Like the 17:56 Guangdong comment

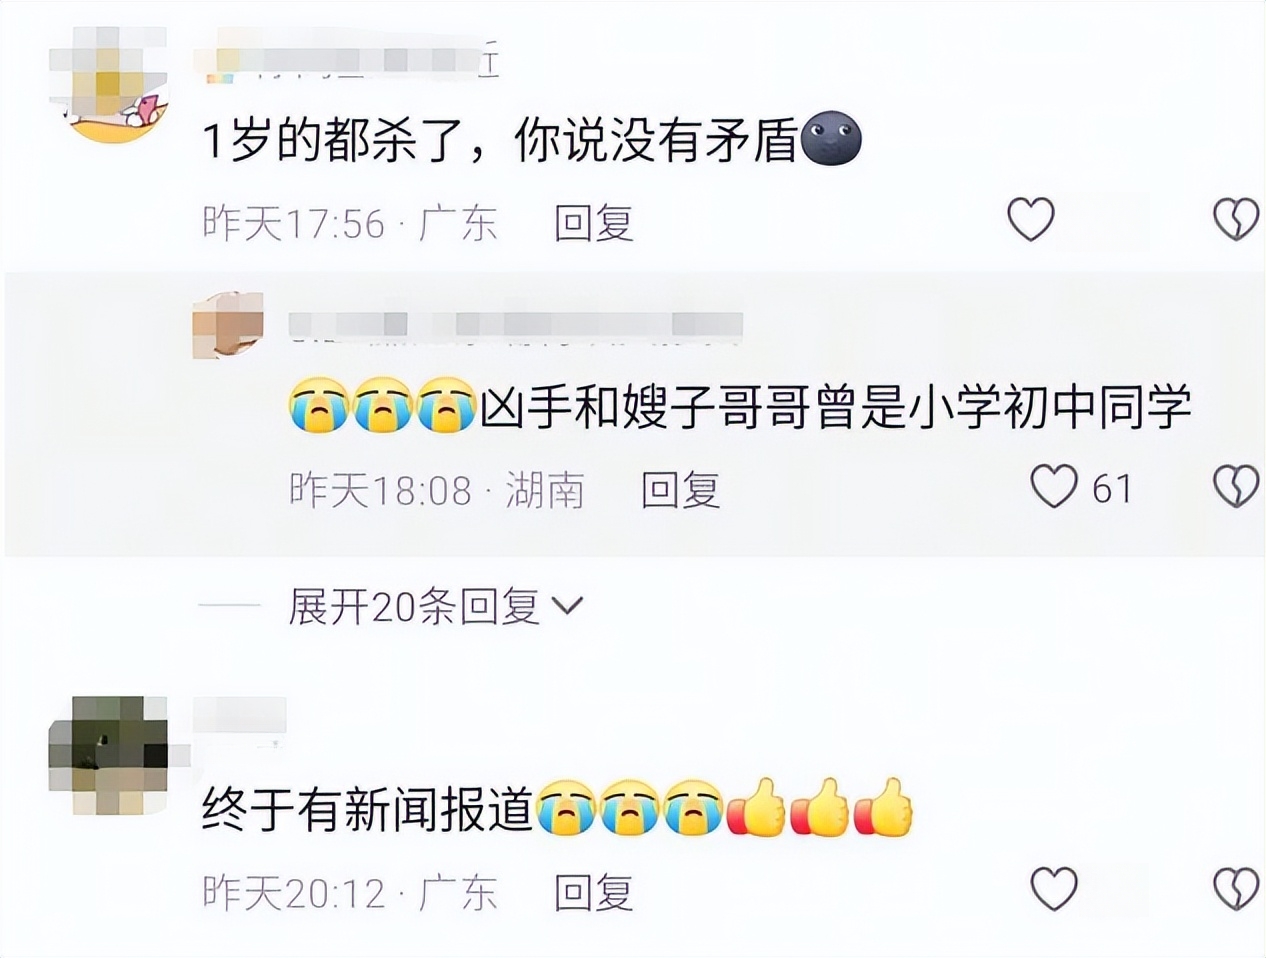pyautogui.click(x=1030, y=220)
